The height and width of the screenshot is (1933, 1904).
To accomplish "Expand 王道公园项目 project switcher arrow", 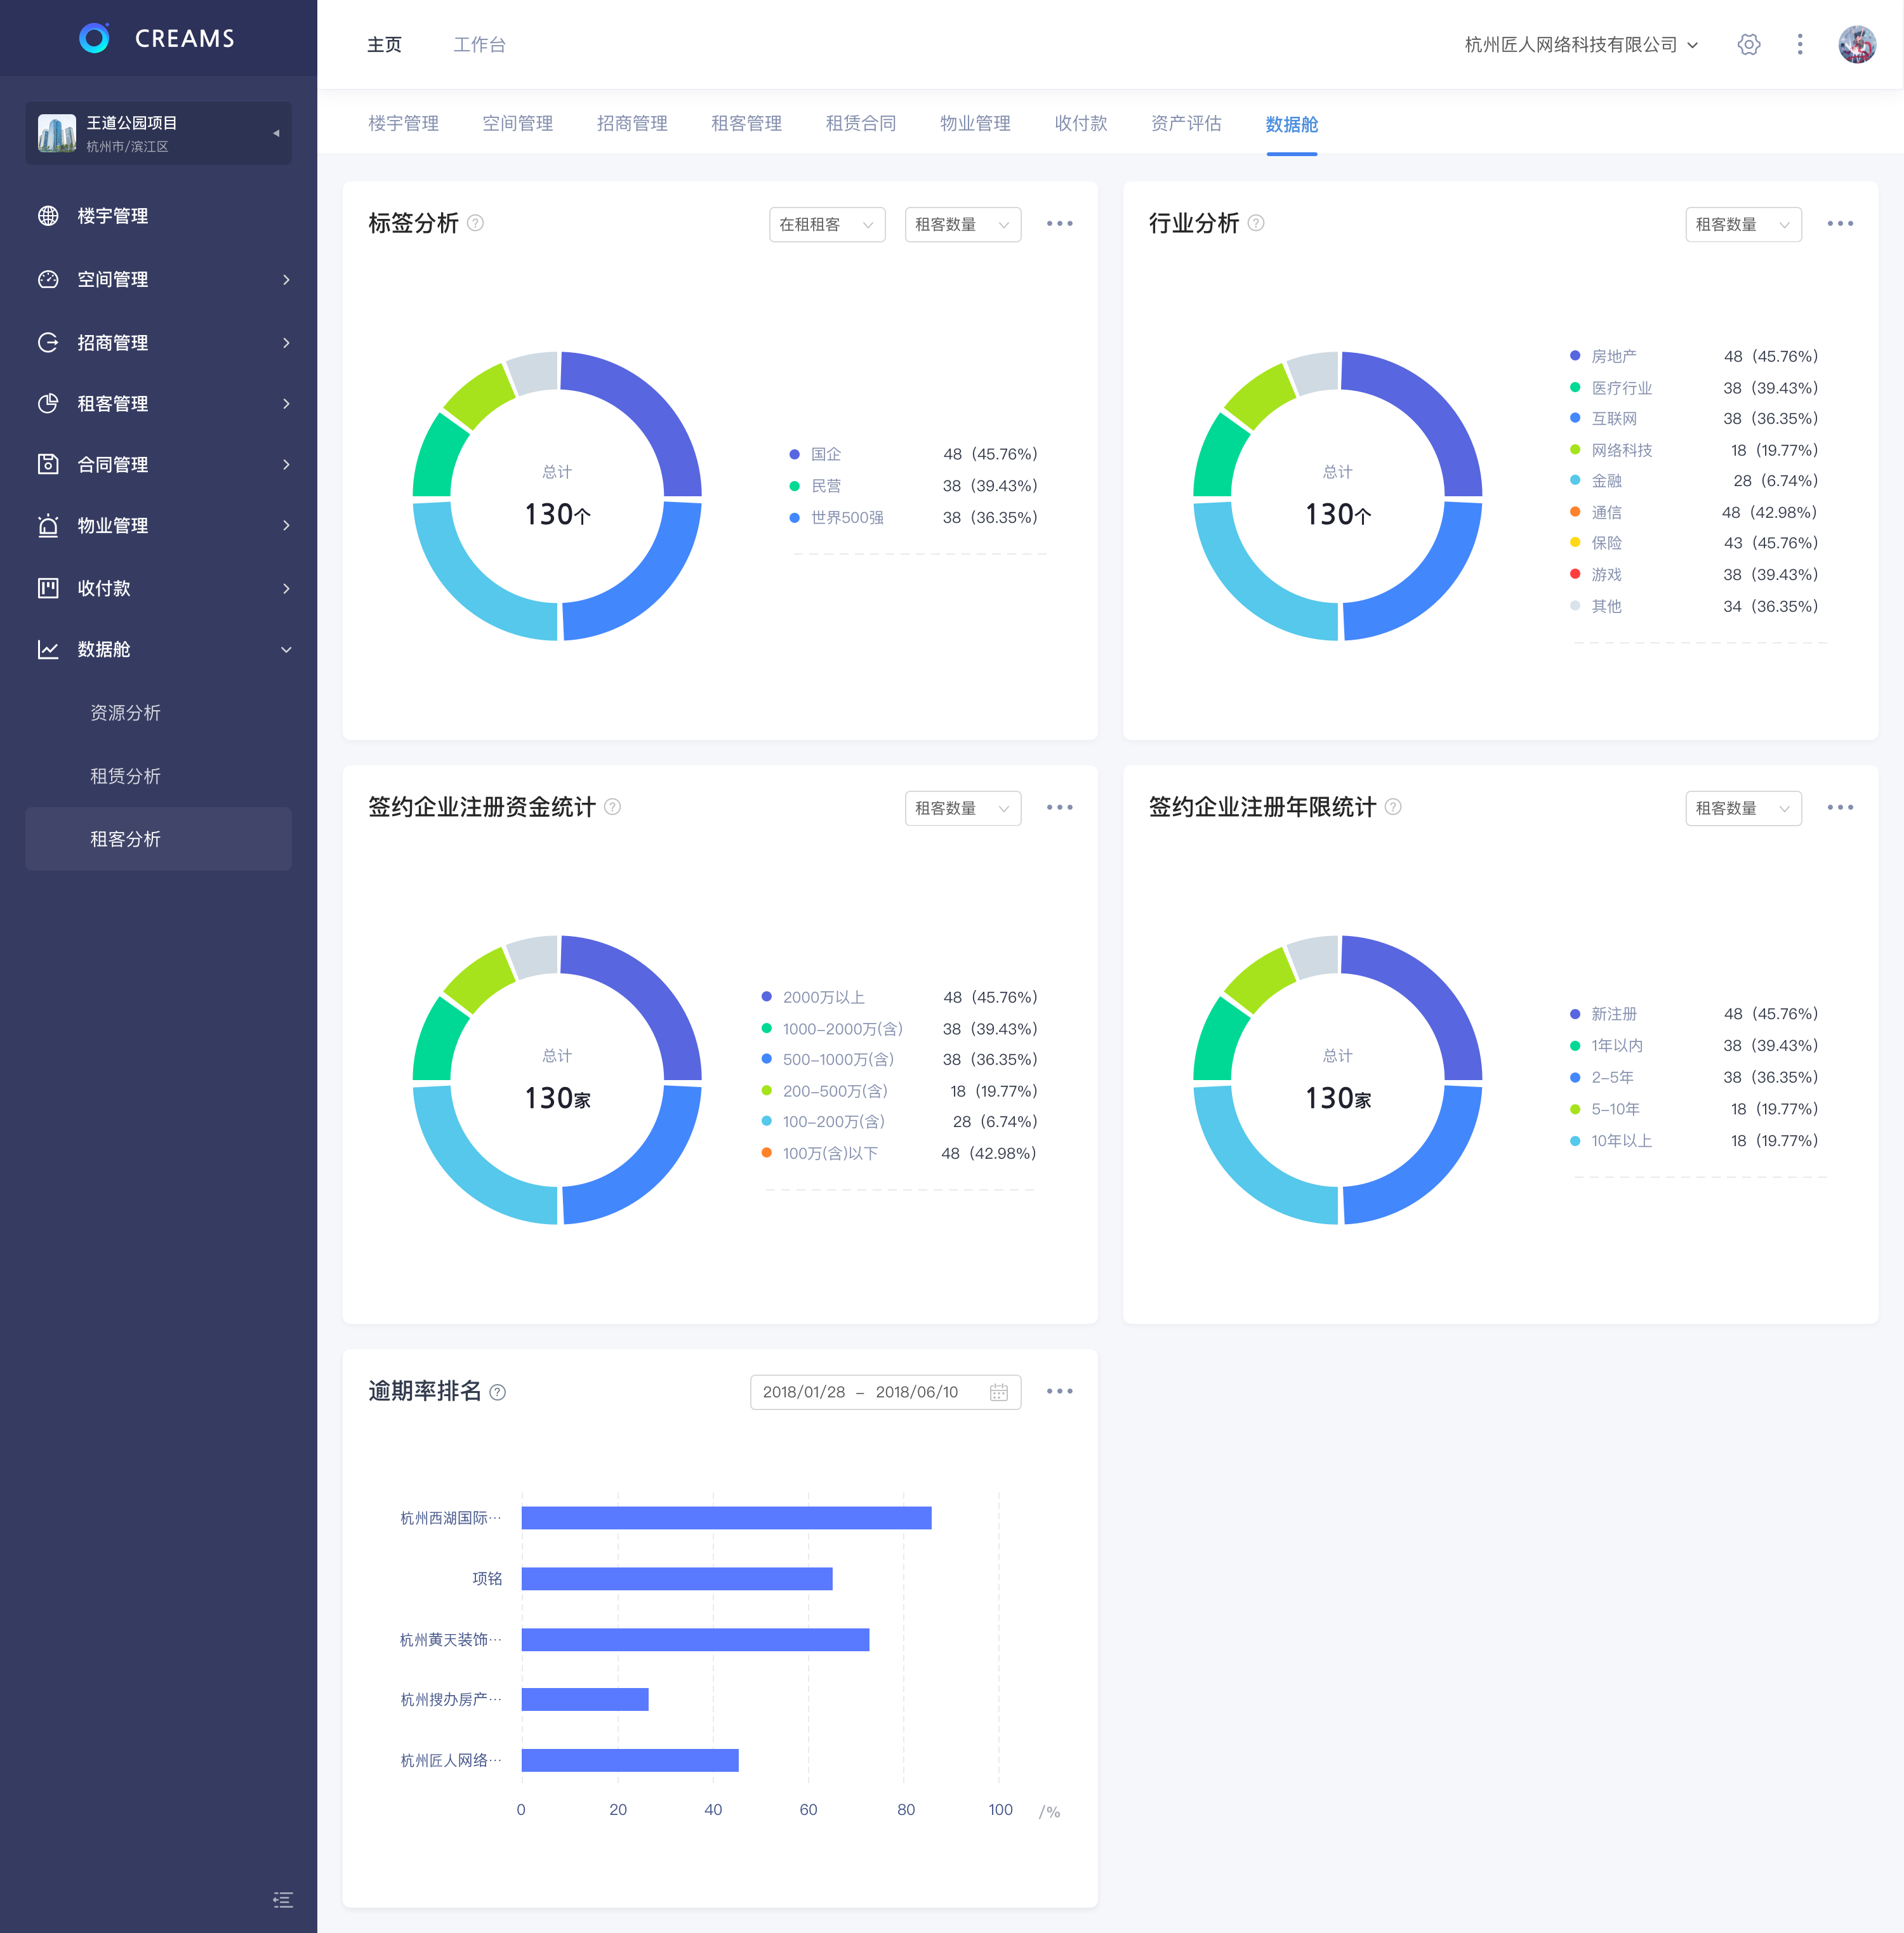I will coord(276,133).
